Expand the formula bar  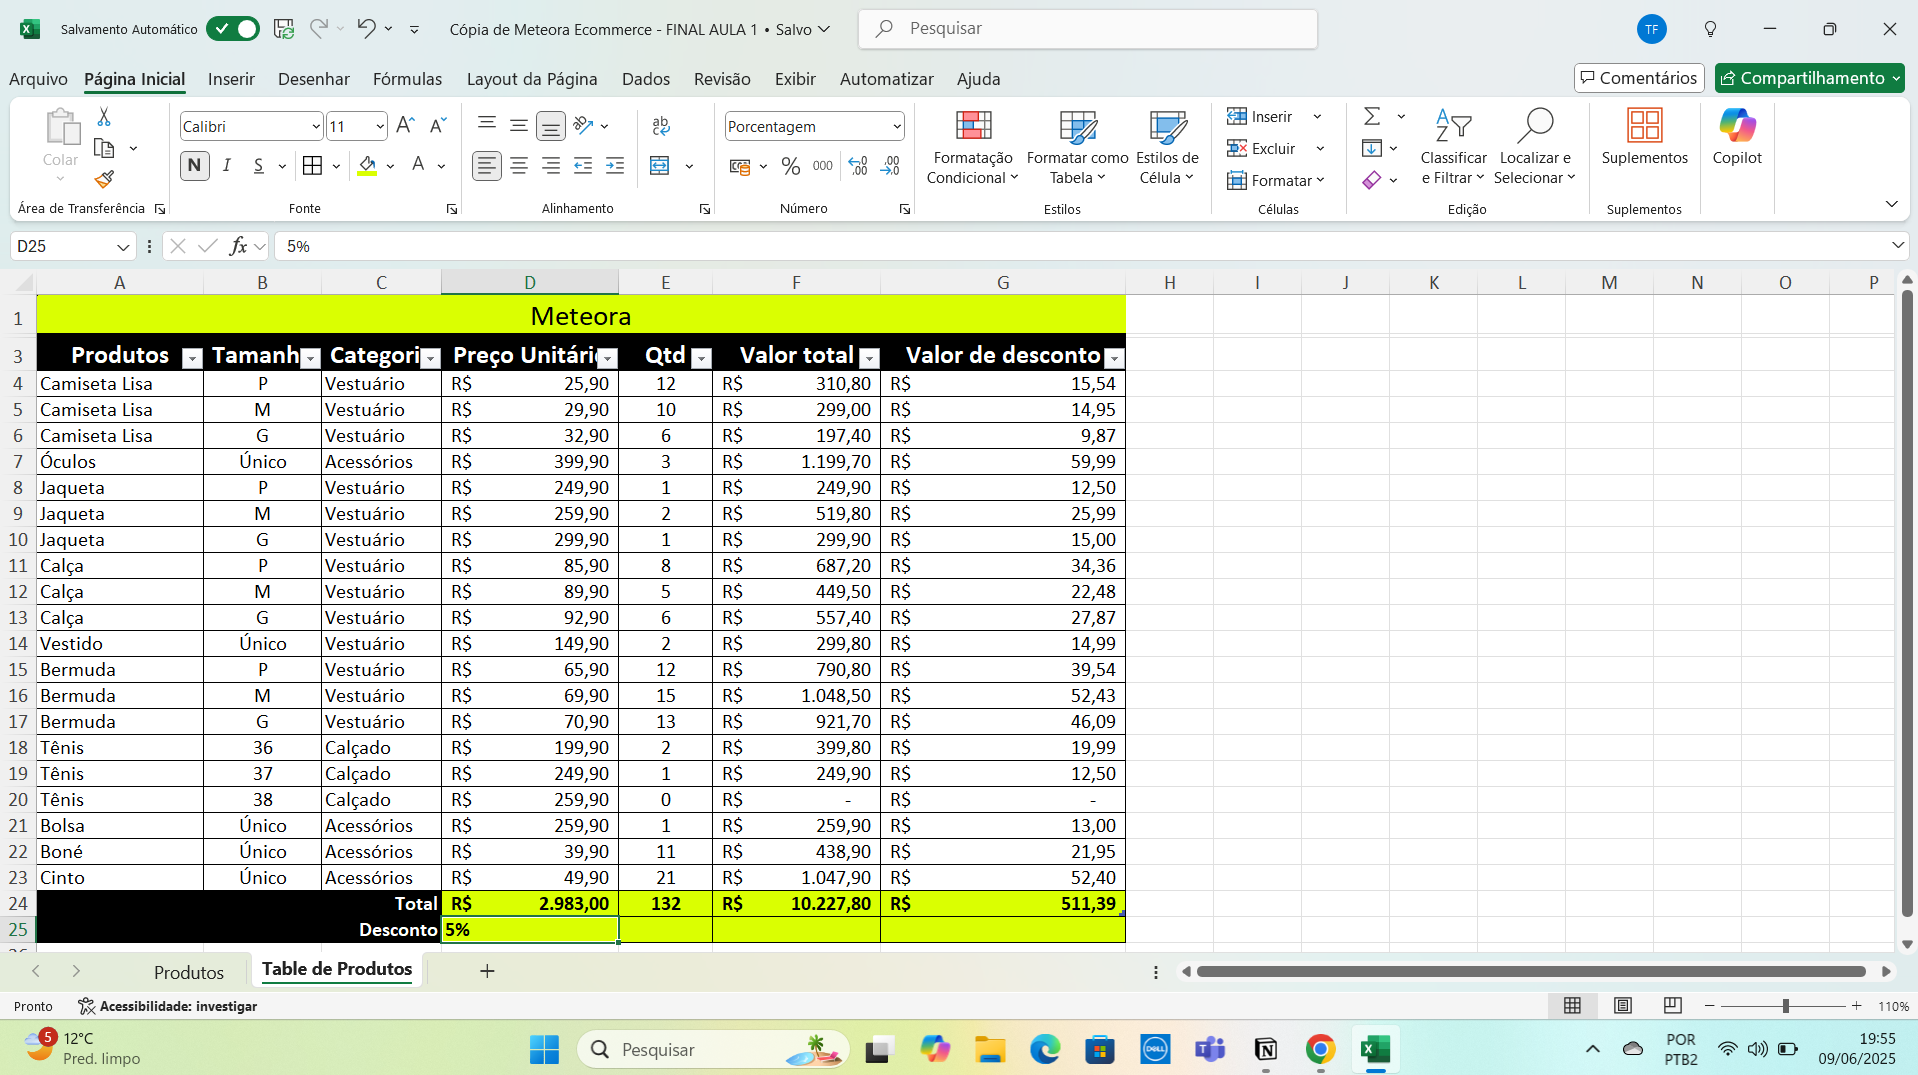tap(1897, 246)
